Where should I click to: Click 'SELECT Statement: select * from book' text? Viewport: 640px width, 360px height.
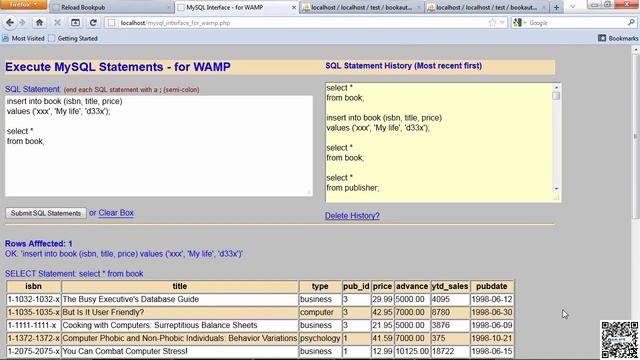(74, 273)
